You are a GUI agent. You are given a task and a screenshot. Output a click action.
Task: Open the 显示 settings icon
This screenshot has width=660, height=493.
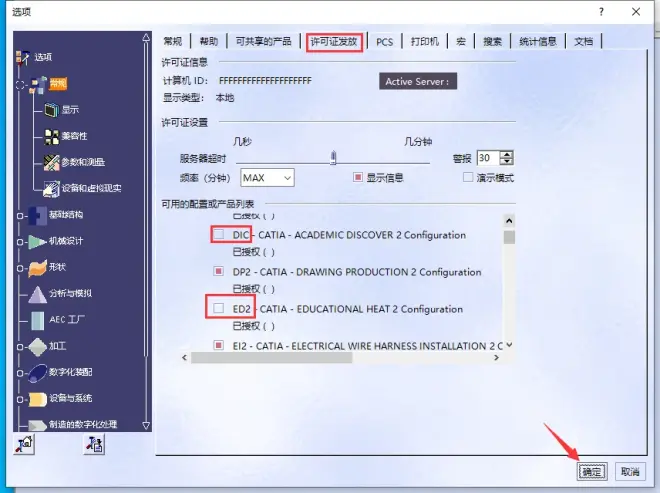52,110
